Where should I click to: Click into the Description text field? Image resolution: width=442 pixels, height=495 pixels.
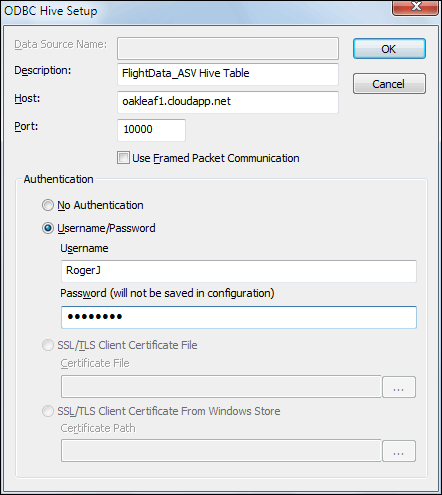click(228, 74)
